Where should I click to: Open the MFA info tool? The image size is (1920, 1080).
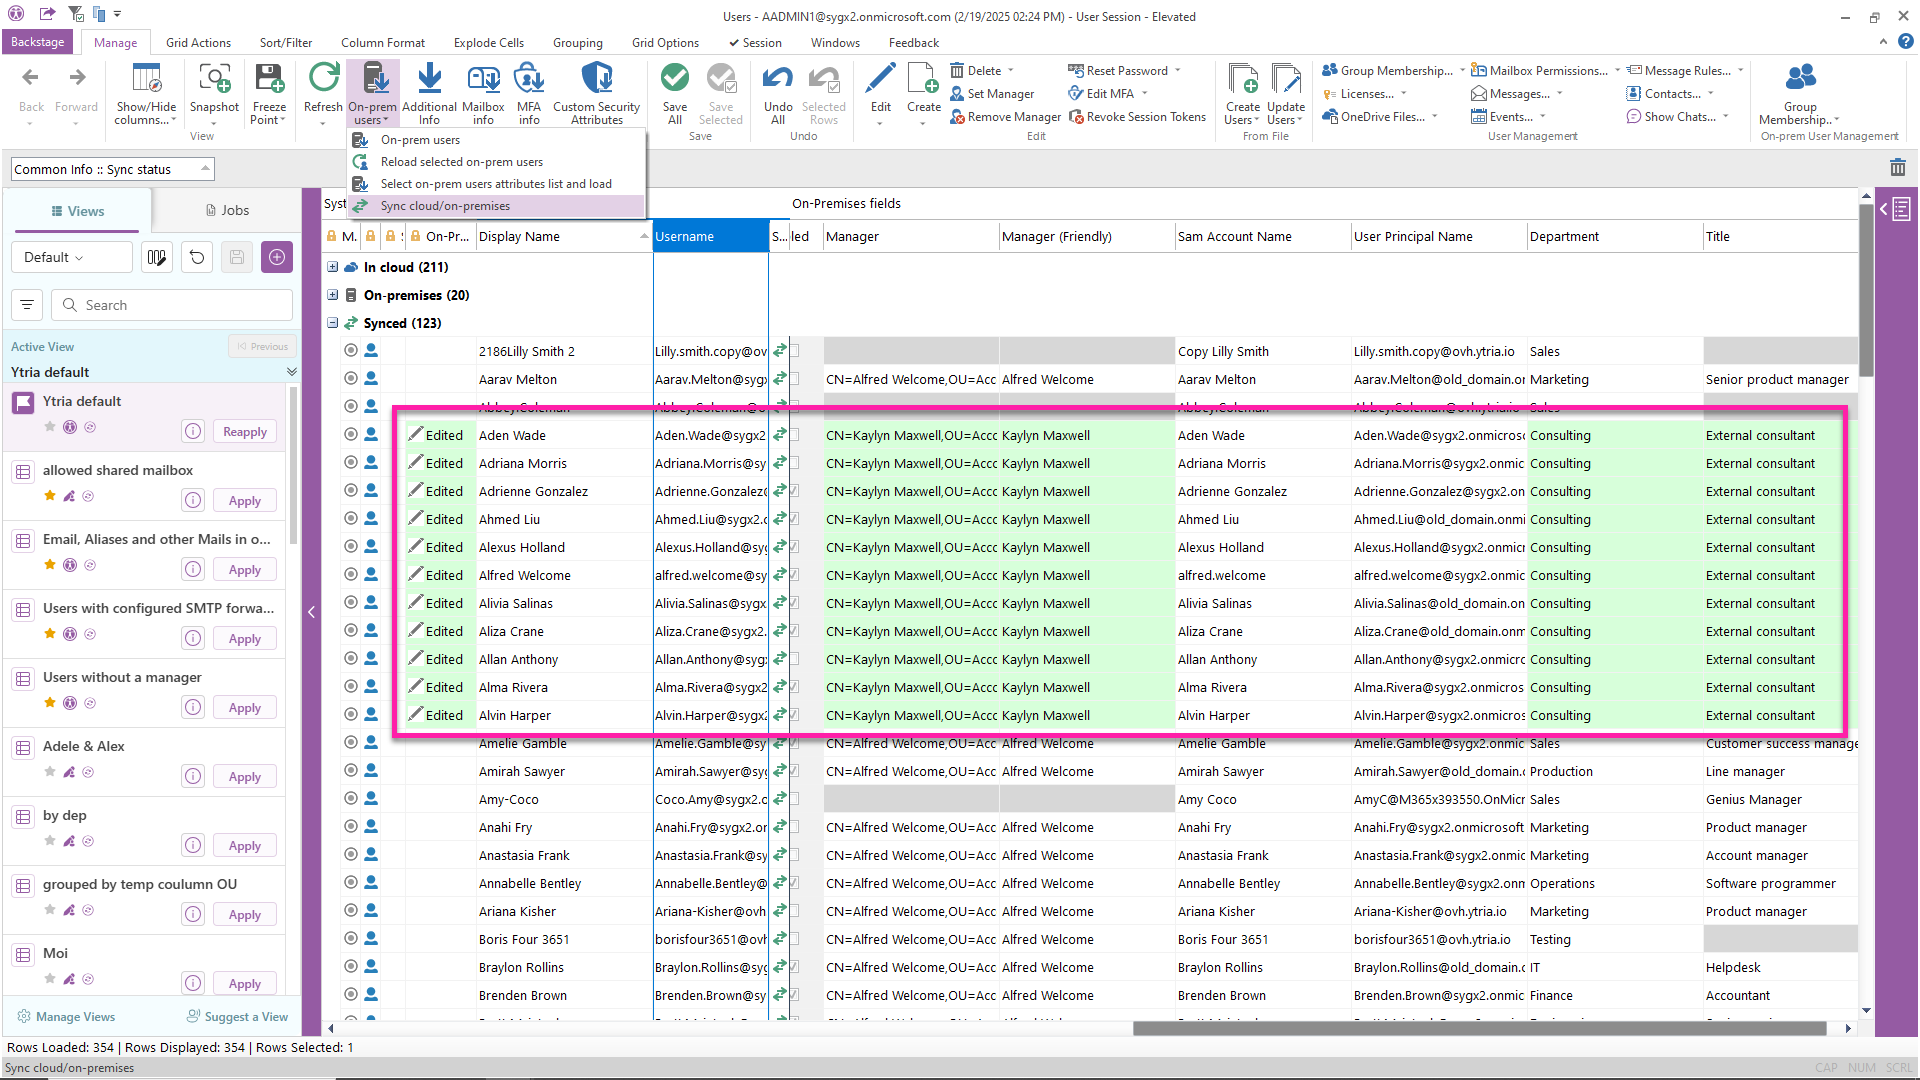tap(528, 79)
